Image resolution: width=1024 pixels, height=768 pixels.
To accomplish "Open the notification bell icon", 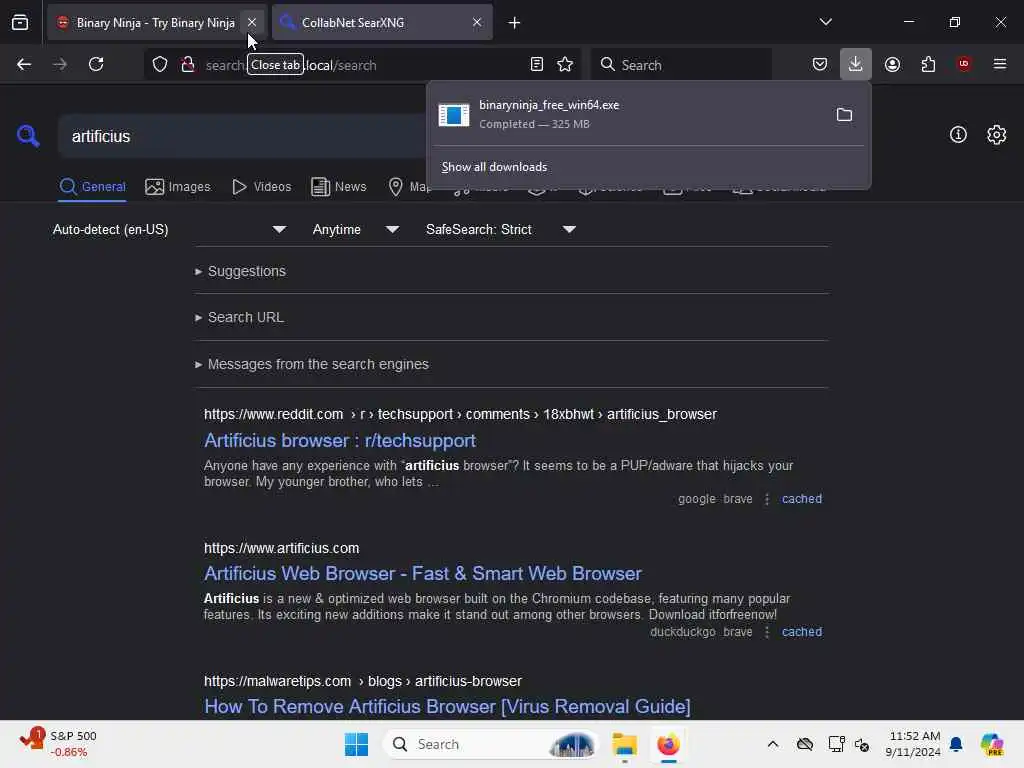I will tap(956, 744).
